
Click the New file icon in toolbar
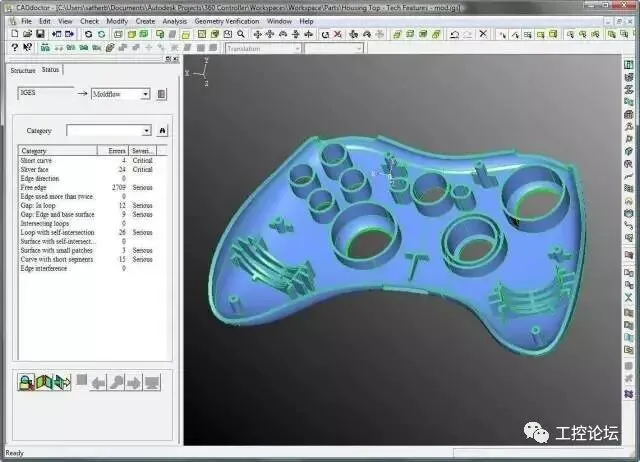pos(15,34)
